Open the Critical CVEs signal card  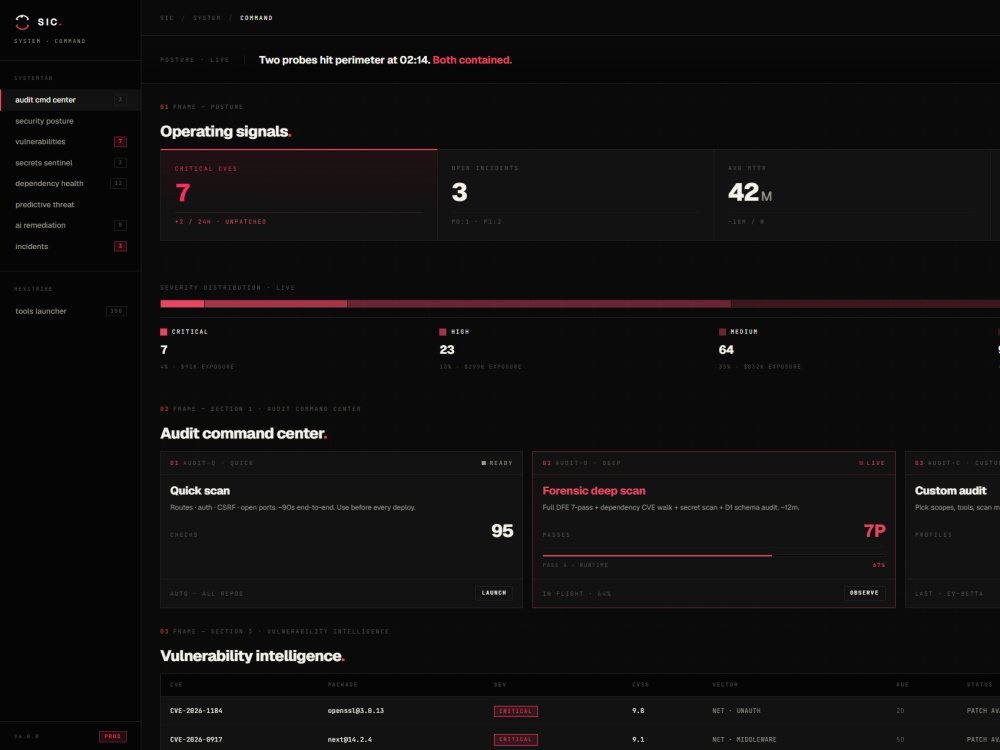click(x=298, y=195)
